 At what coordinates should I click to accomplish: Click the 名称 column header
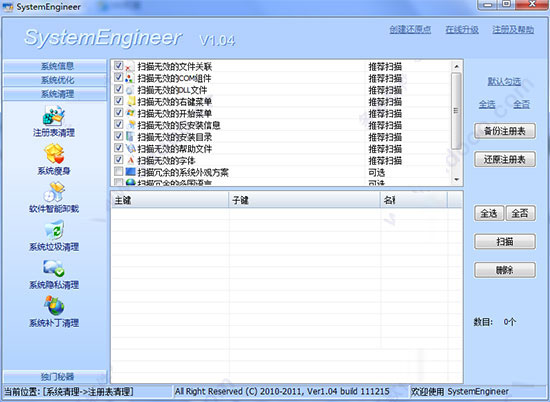[x=414, y=200]
